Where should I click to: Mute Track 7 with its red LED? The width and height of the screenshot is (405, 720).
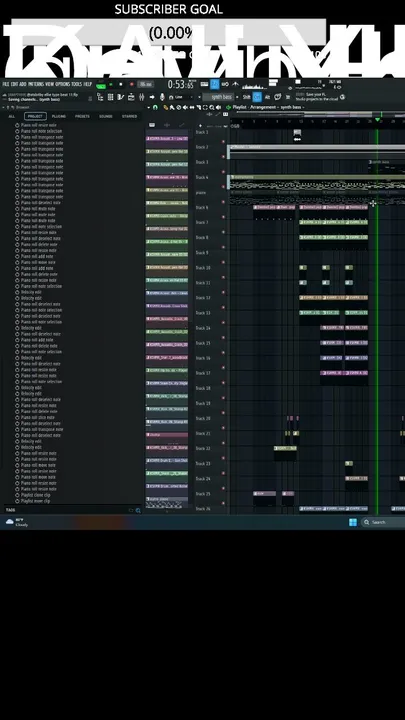pos(224,232)
